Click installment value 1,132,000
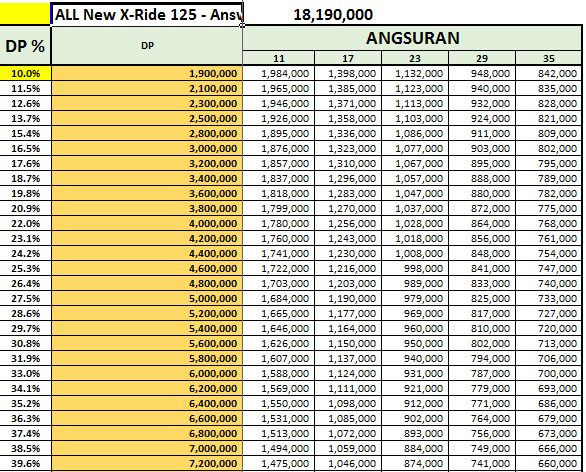This screenshot has width=586, height=472. pyautogui.click(x=414, y=73)
